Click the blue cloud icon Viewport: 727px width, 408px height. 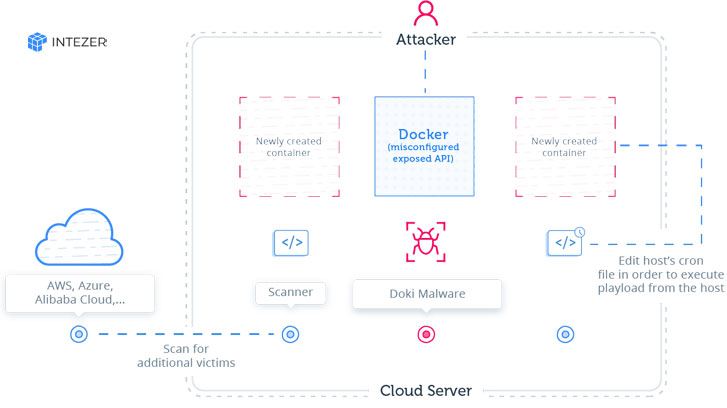(x=78, y=238)
